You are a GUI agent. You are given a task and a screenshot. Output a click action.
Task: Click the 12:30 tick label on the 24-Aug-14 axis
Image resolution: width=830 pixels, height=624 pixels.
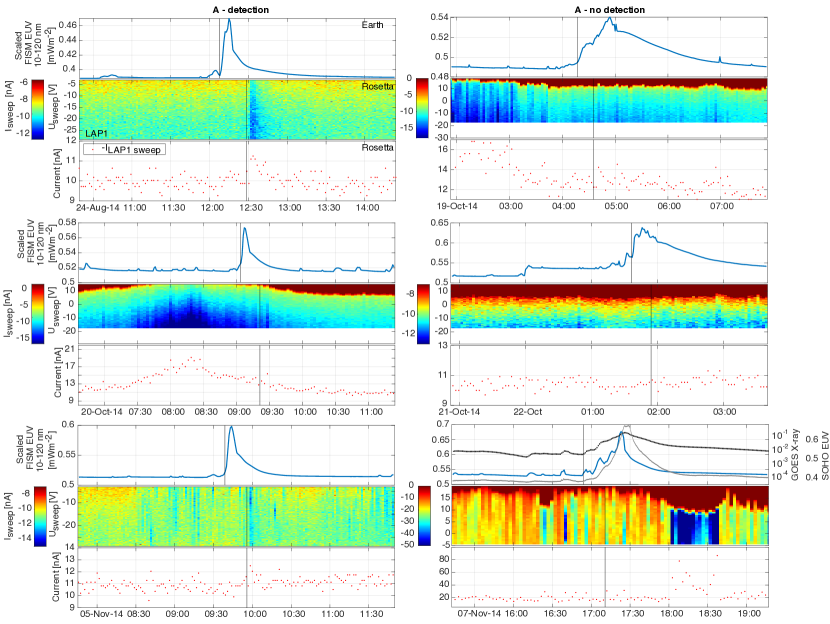pyautogui.click(x=251, y=208)
